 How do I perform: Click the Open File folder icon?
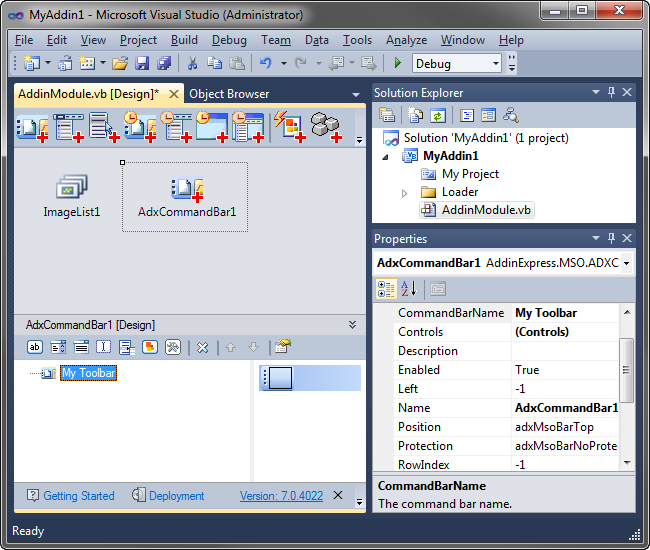[120, 63]
